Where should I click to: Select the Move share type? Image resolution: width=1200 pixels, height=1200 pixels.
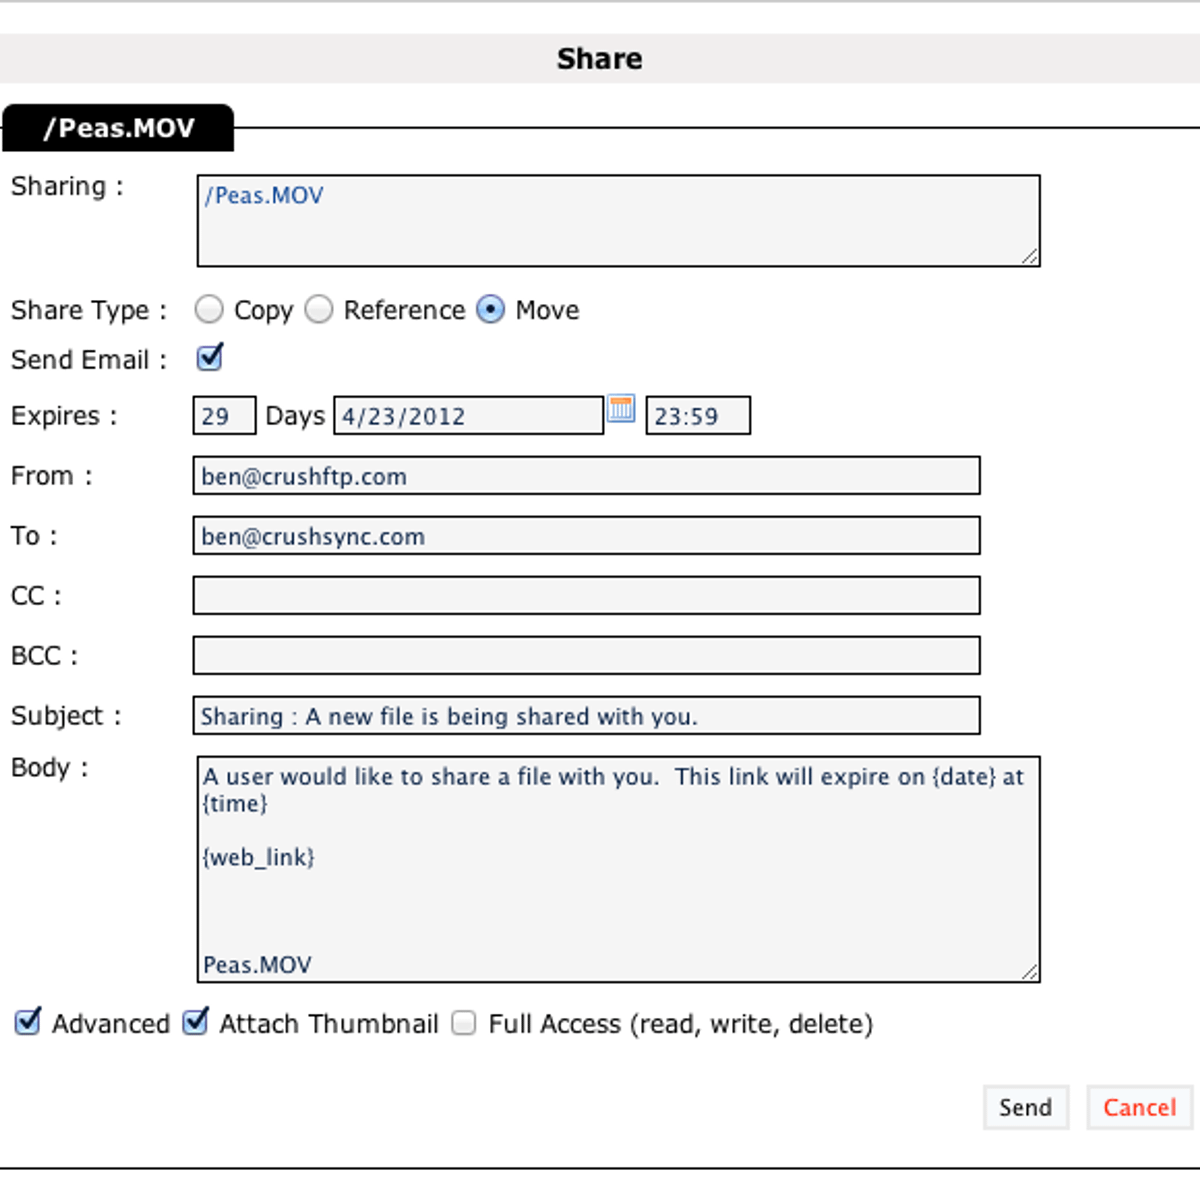(x=490, y=310)
